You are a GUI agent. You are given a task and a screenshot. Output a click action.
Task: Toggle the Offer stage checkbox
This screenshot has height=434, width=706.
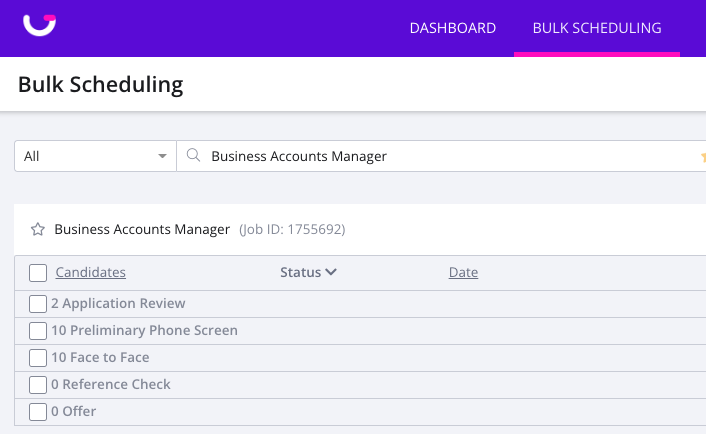(x=38, y=412)
